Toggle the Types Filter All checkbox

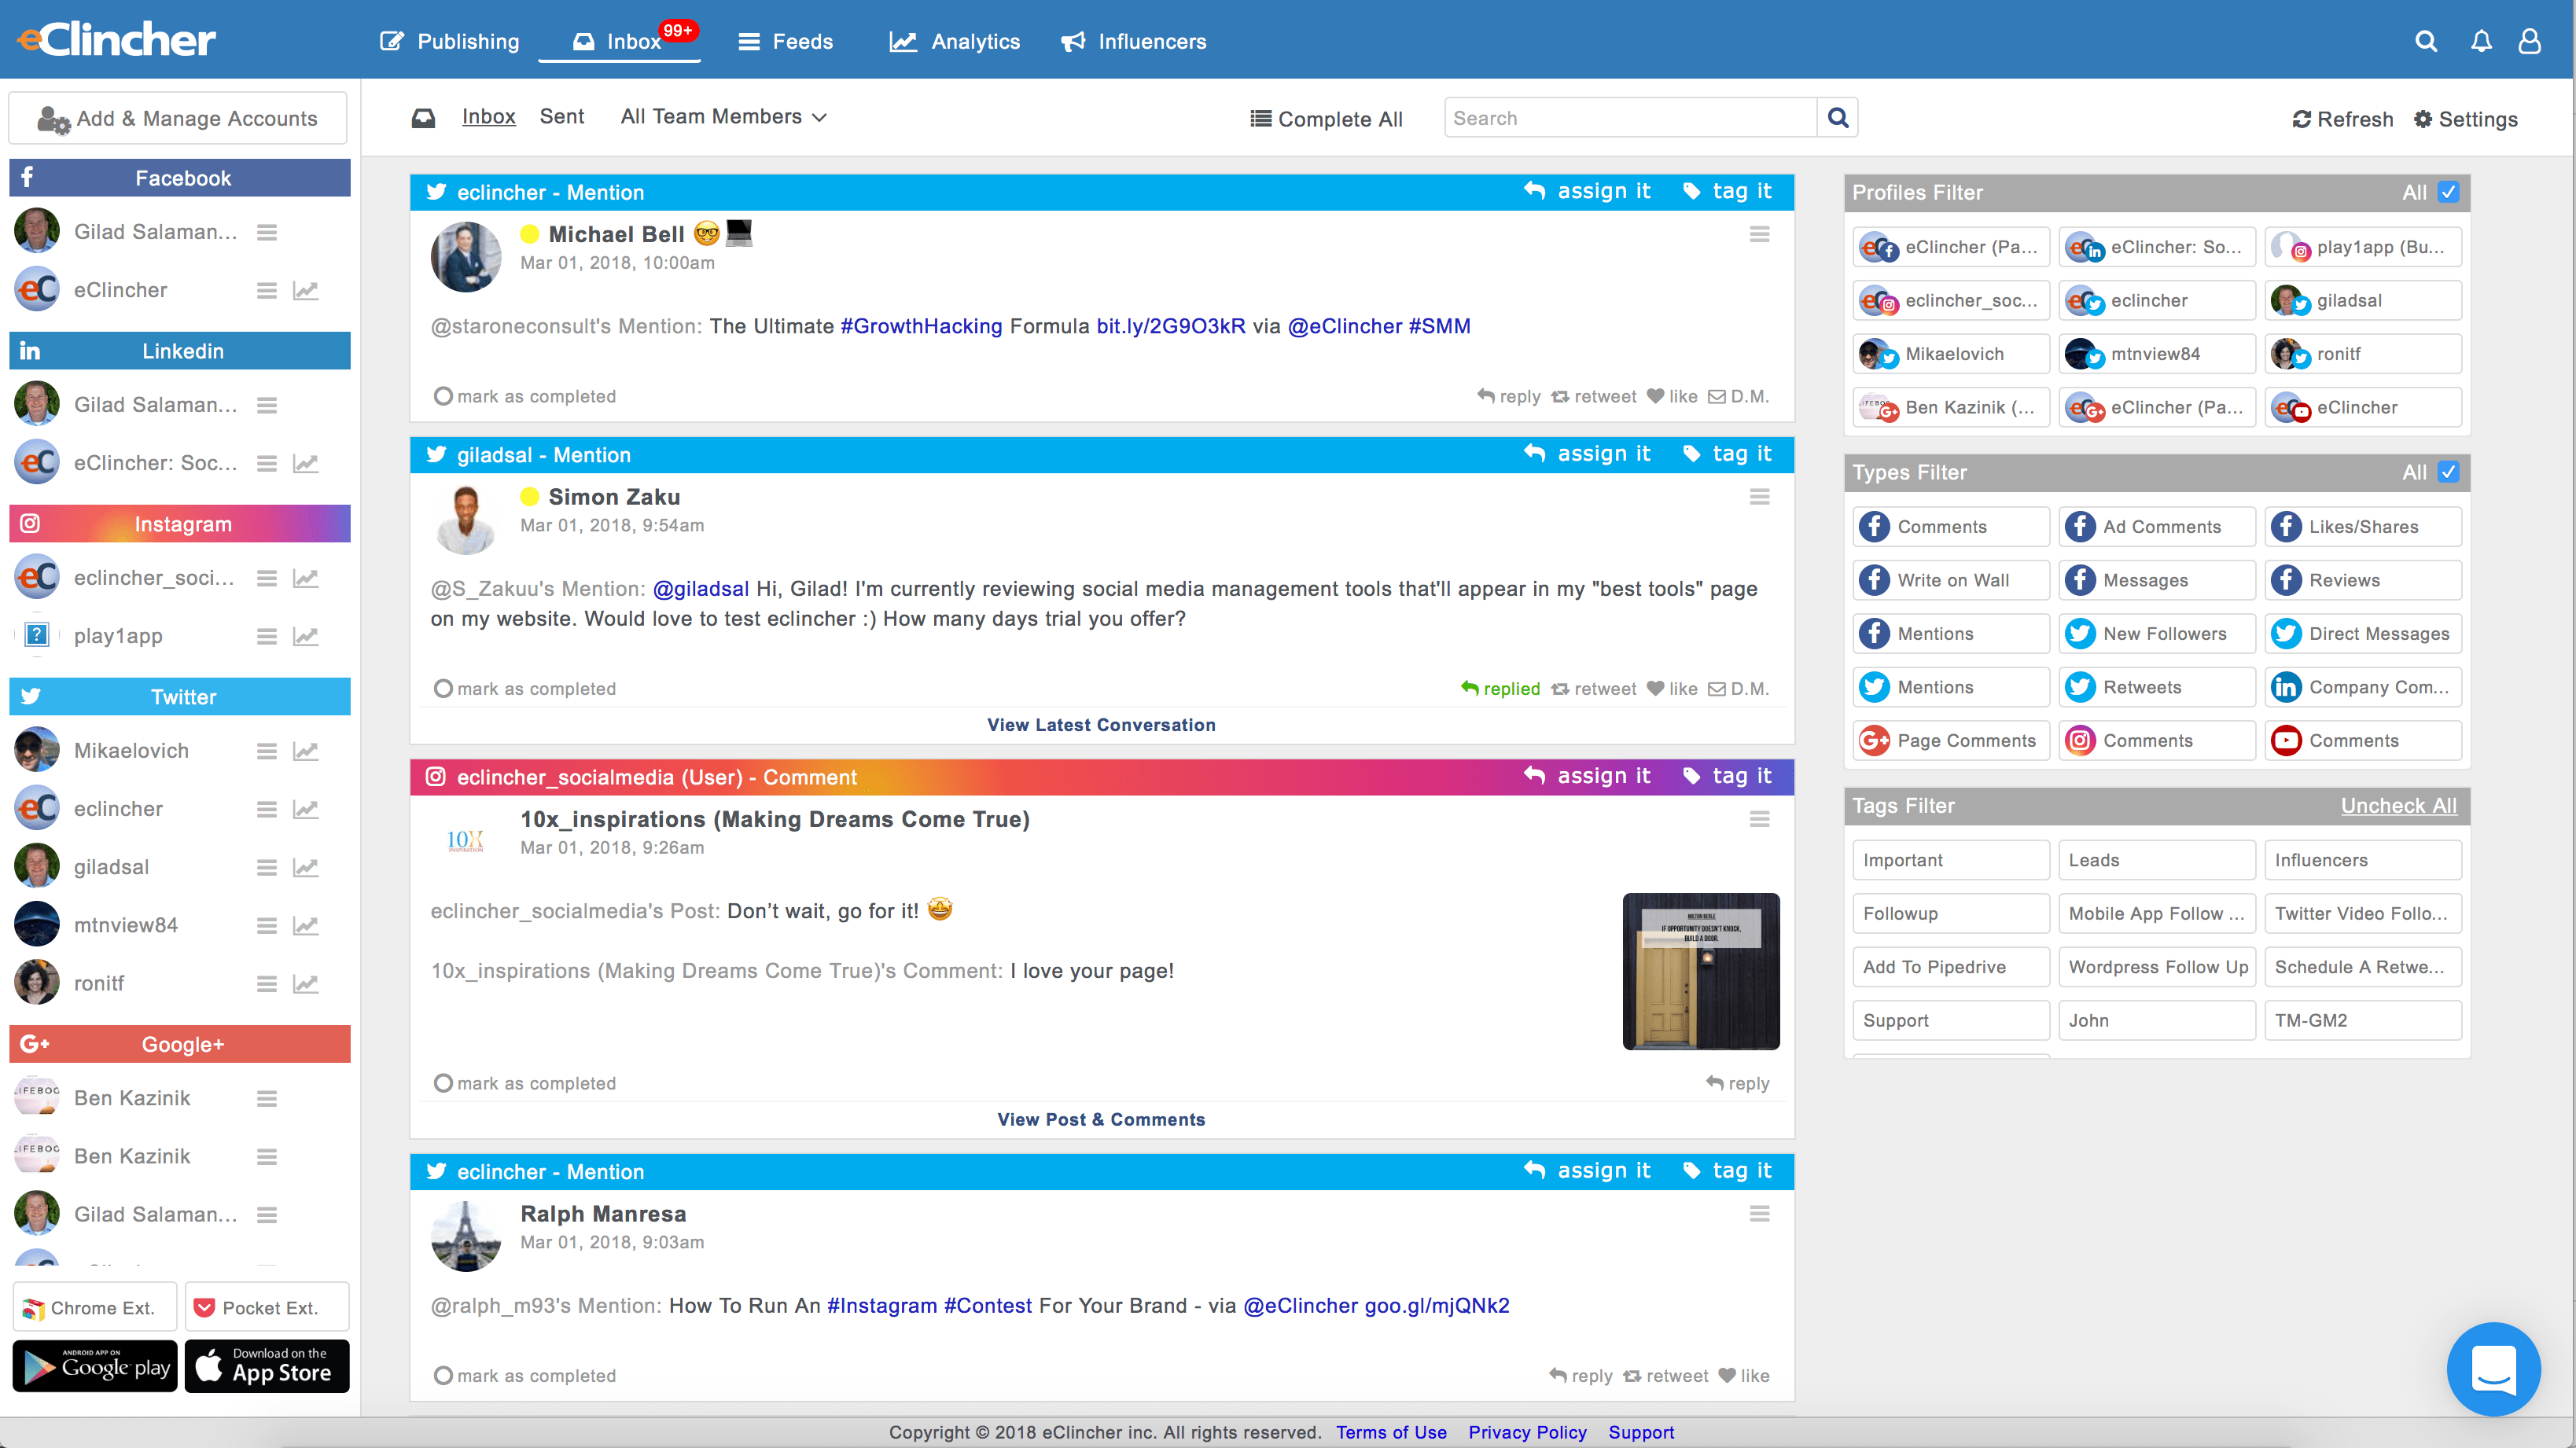[x=2448, y=472]
